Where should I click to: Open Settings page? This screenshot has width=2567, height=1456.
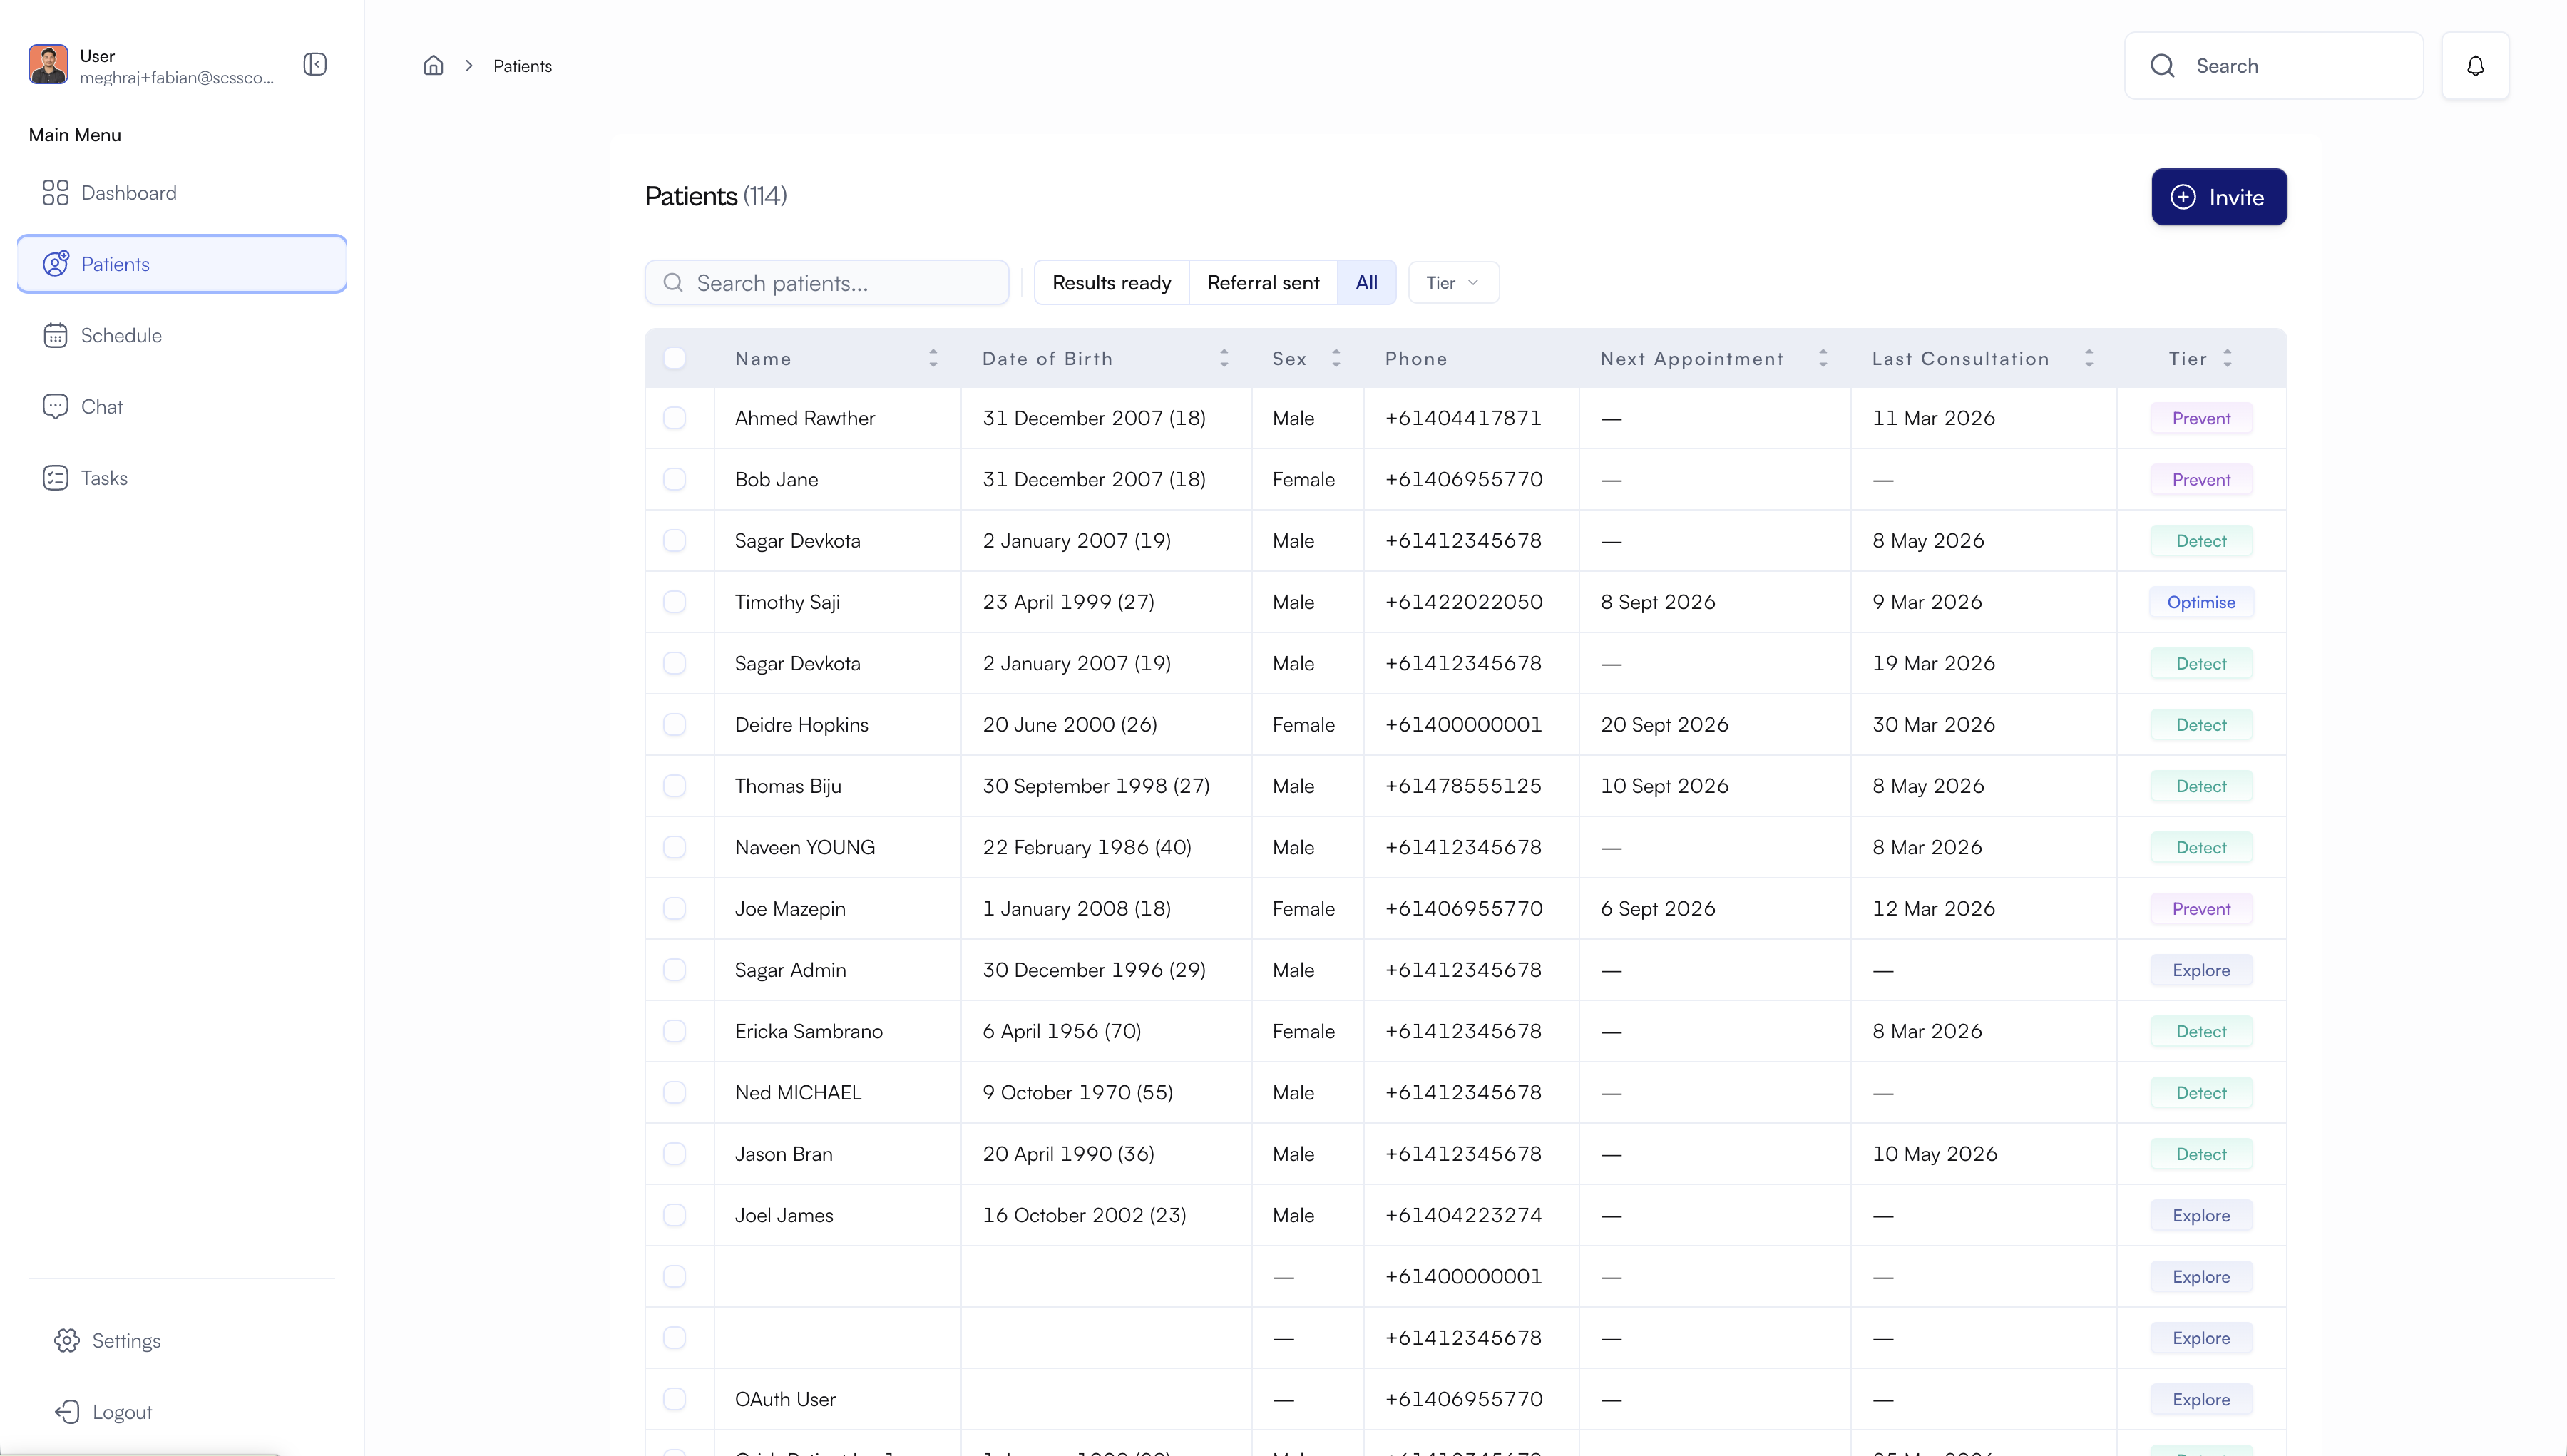click(x=126, y=1341)
